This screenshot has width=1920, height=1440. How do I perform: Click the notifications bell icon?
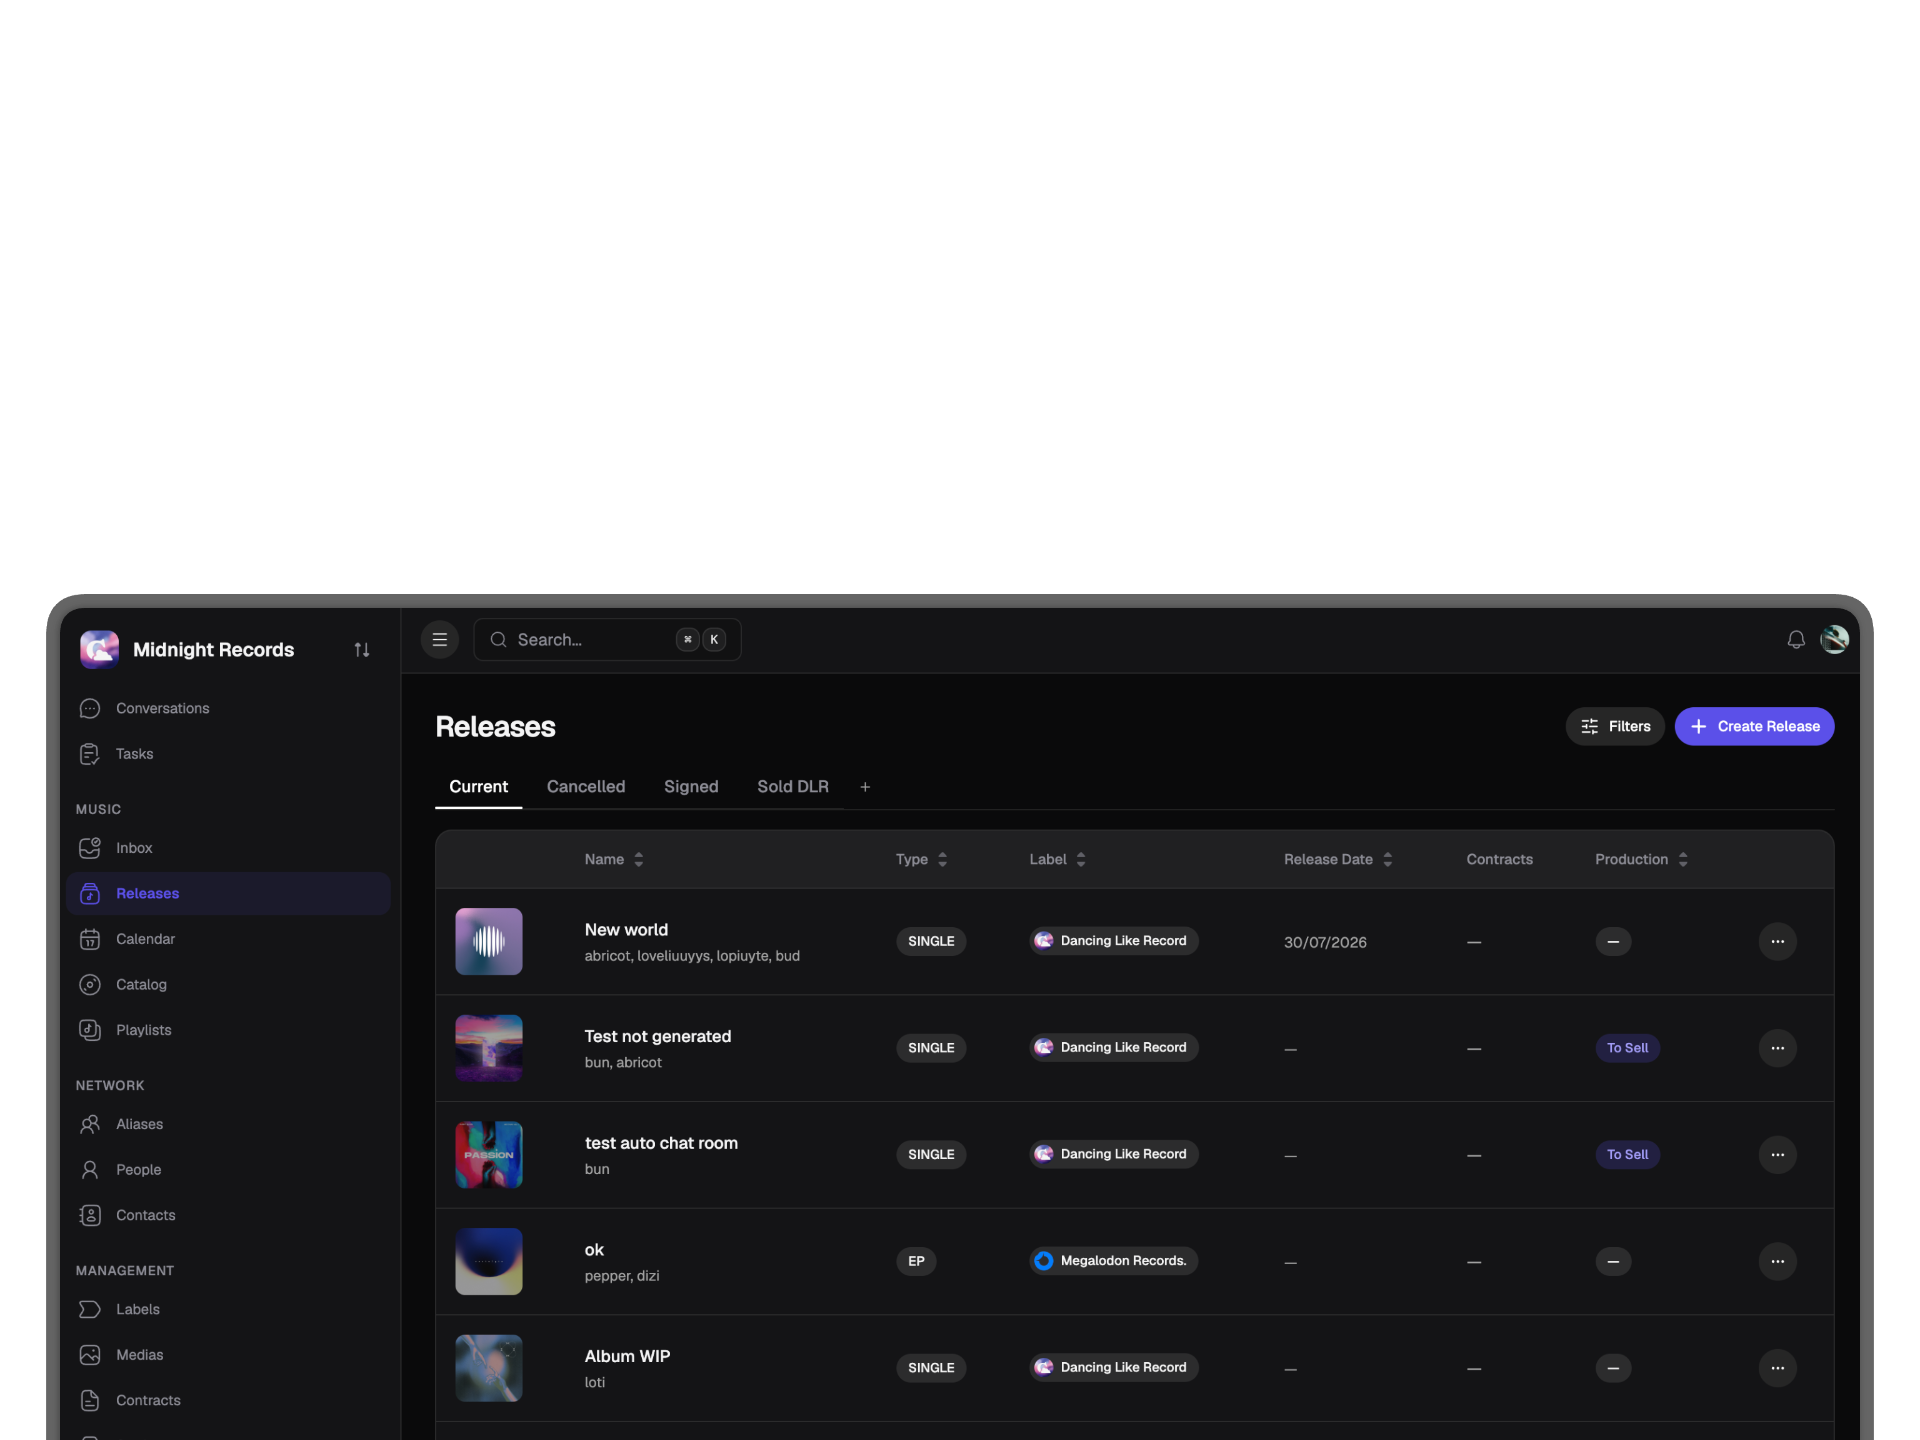1796,640
